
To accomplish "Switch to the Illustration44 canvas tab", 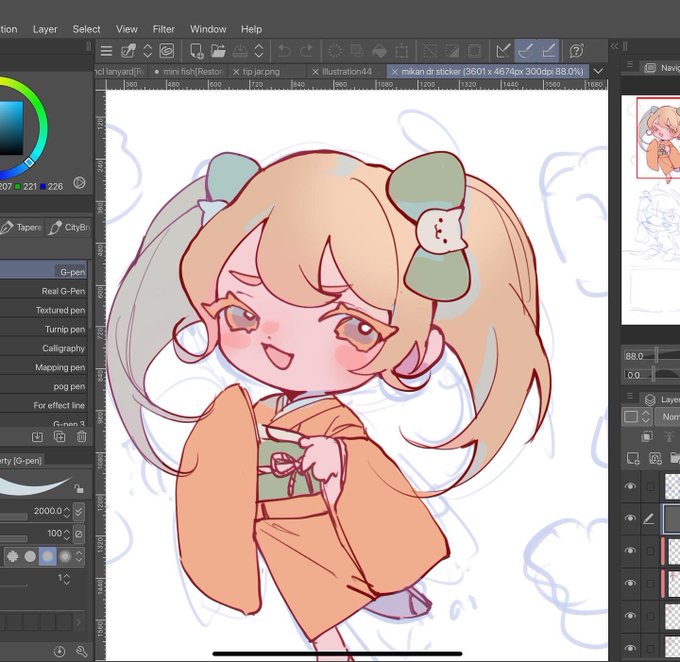I will [x=347, y=72].
